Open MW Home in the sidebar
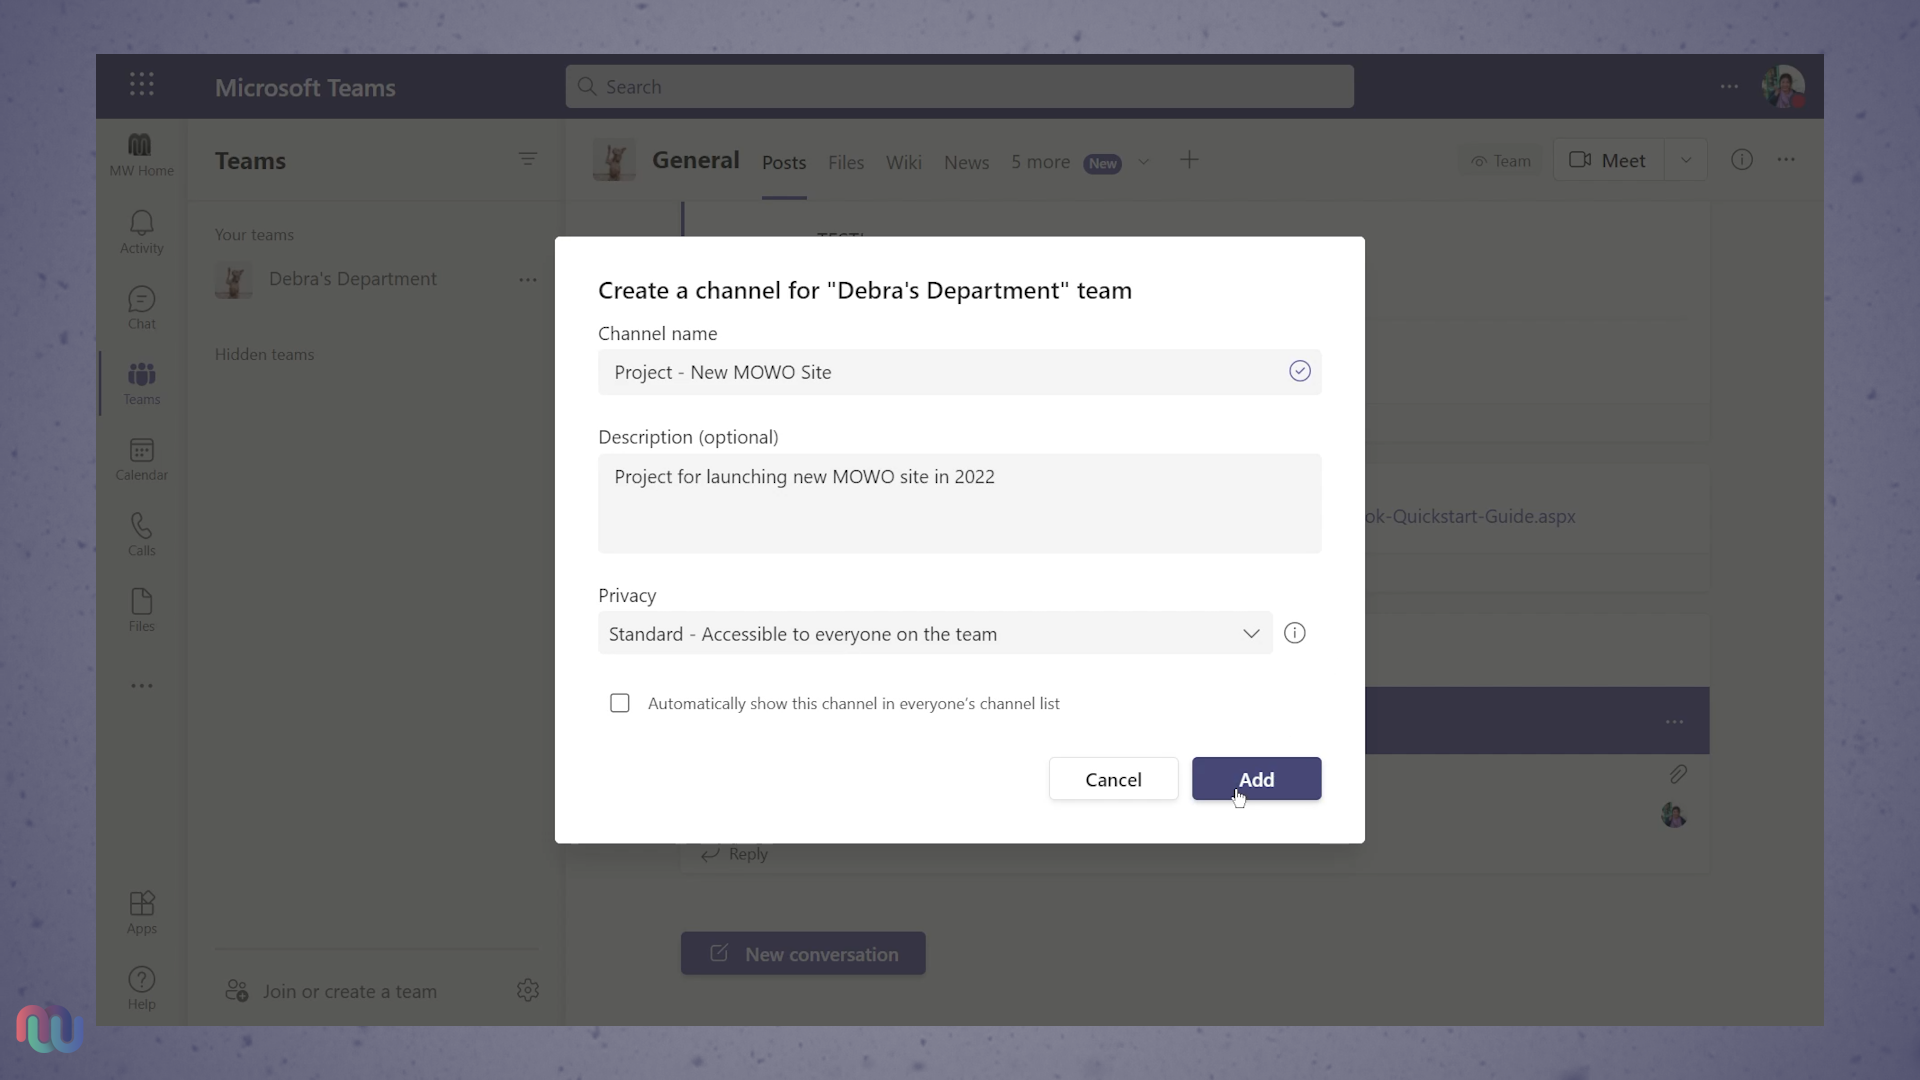1920x1080 pixels. click(141, 155)
